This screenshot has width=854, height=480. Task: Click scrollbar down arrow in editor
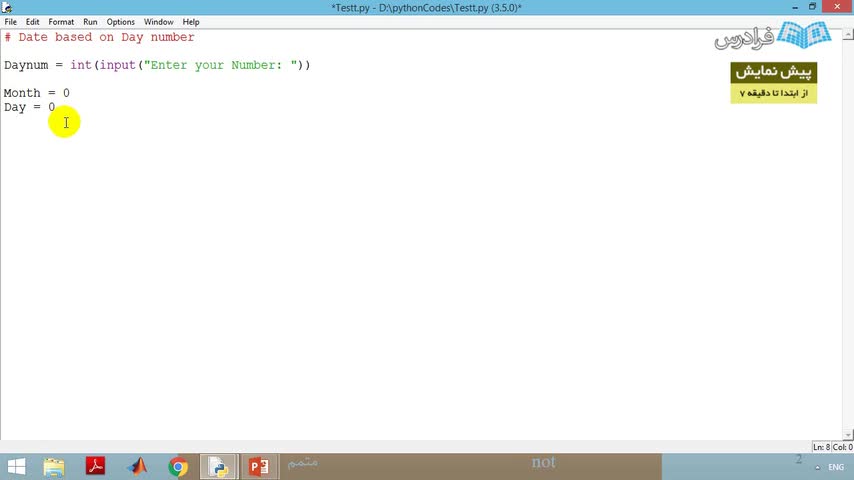(x=848, y=434)
